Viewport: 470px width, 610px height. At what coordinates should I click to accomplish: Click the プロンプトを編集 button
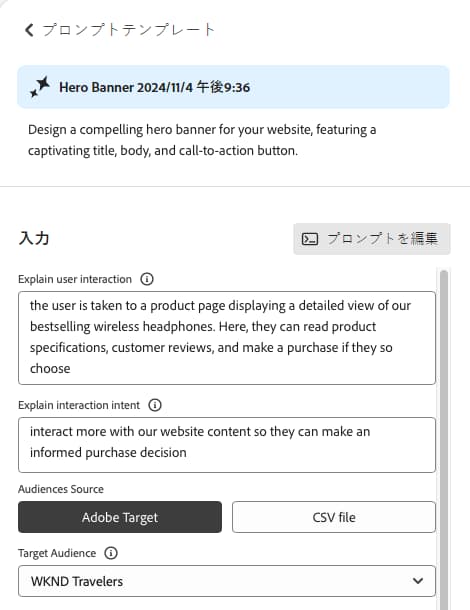coord(372,238)
